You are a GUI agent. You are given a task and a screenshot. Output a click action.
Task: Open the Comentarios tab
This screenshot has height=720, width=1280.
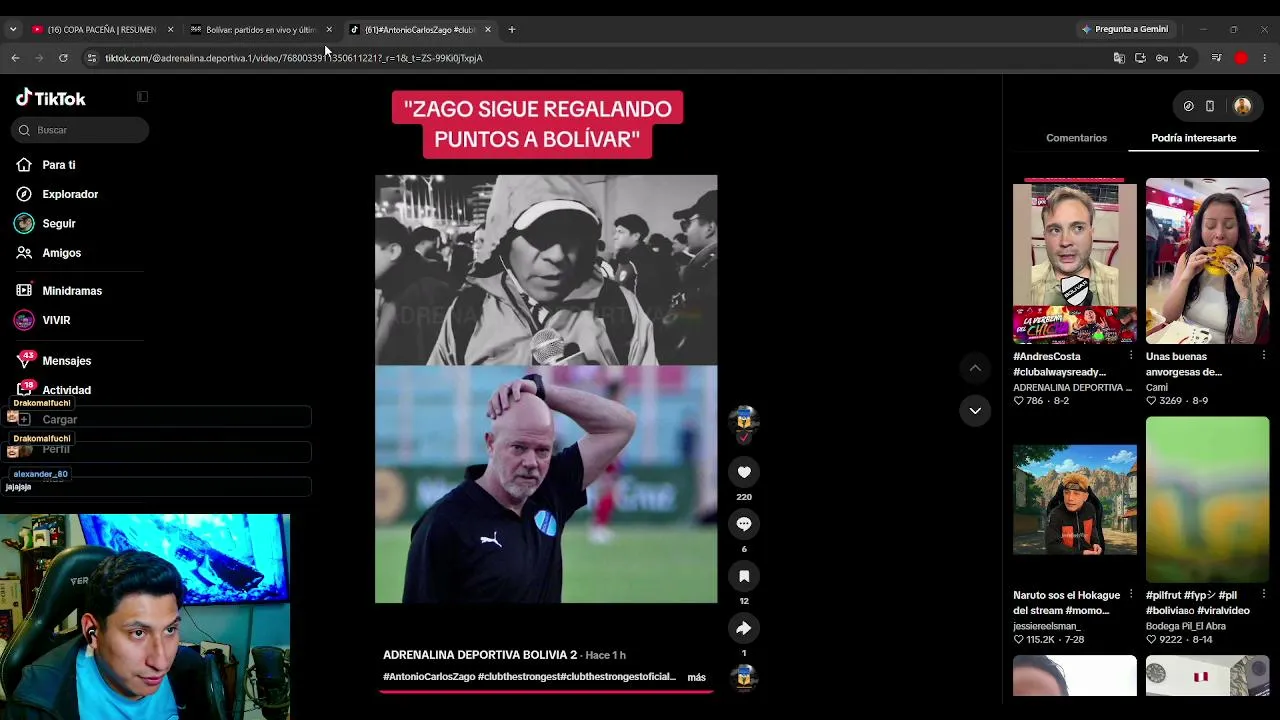1076,138
